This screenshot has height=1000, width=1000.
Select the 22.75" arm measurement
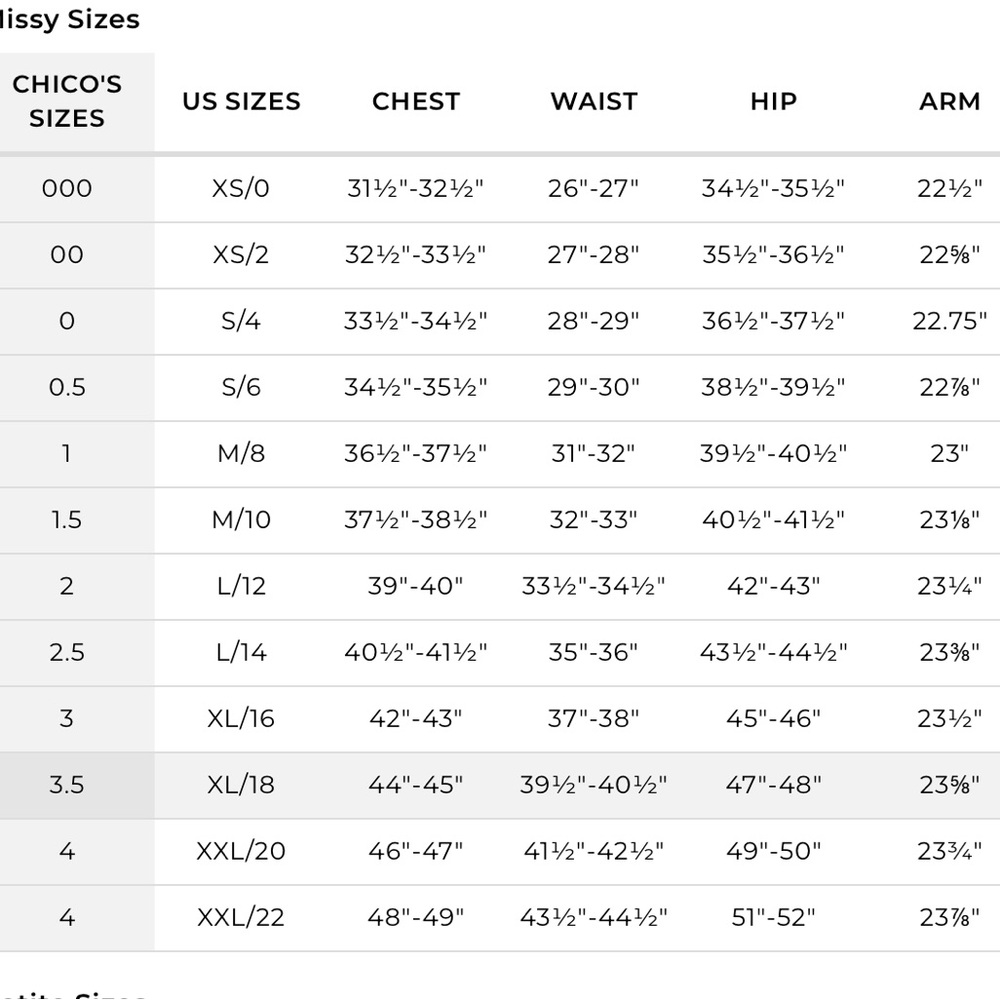(x=949, y=321)
